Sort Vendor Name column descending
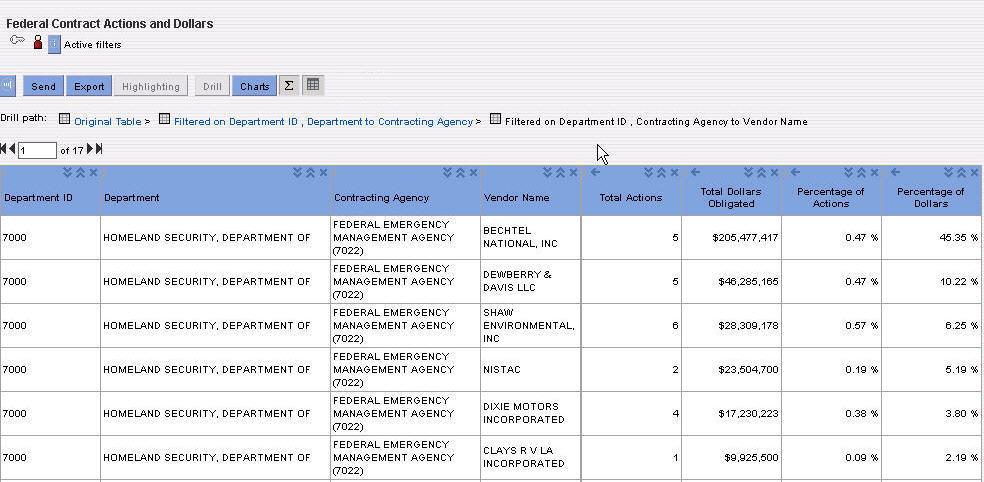984x482 pixels. coord(548,173)
